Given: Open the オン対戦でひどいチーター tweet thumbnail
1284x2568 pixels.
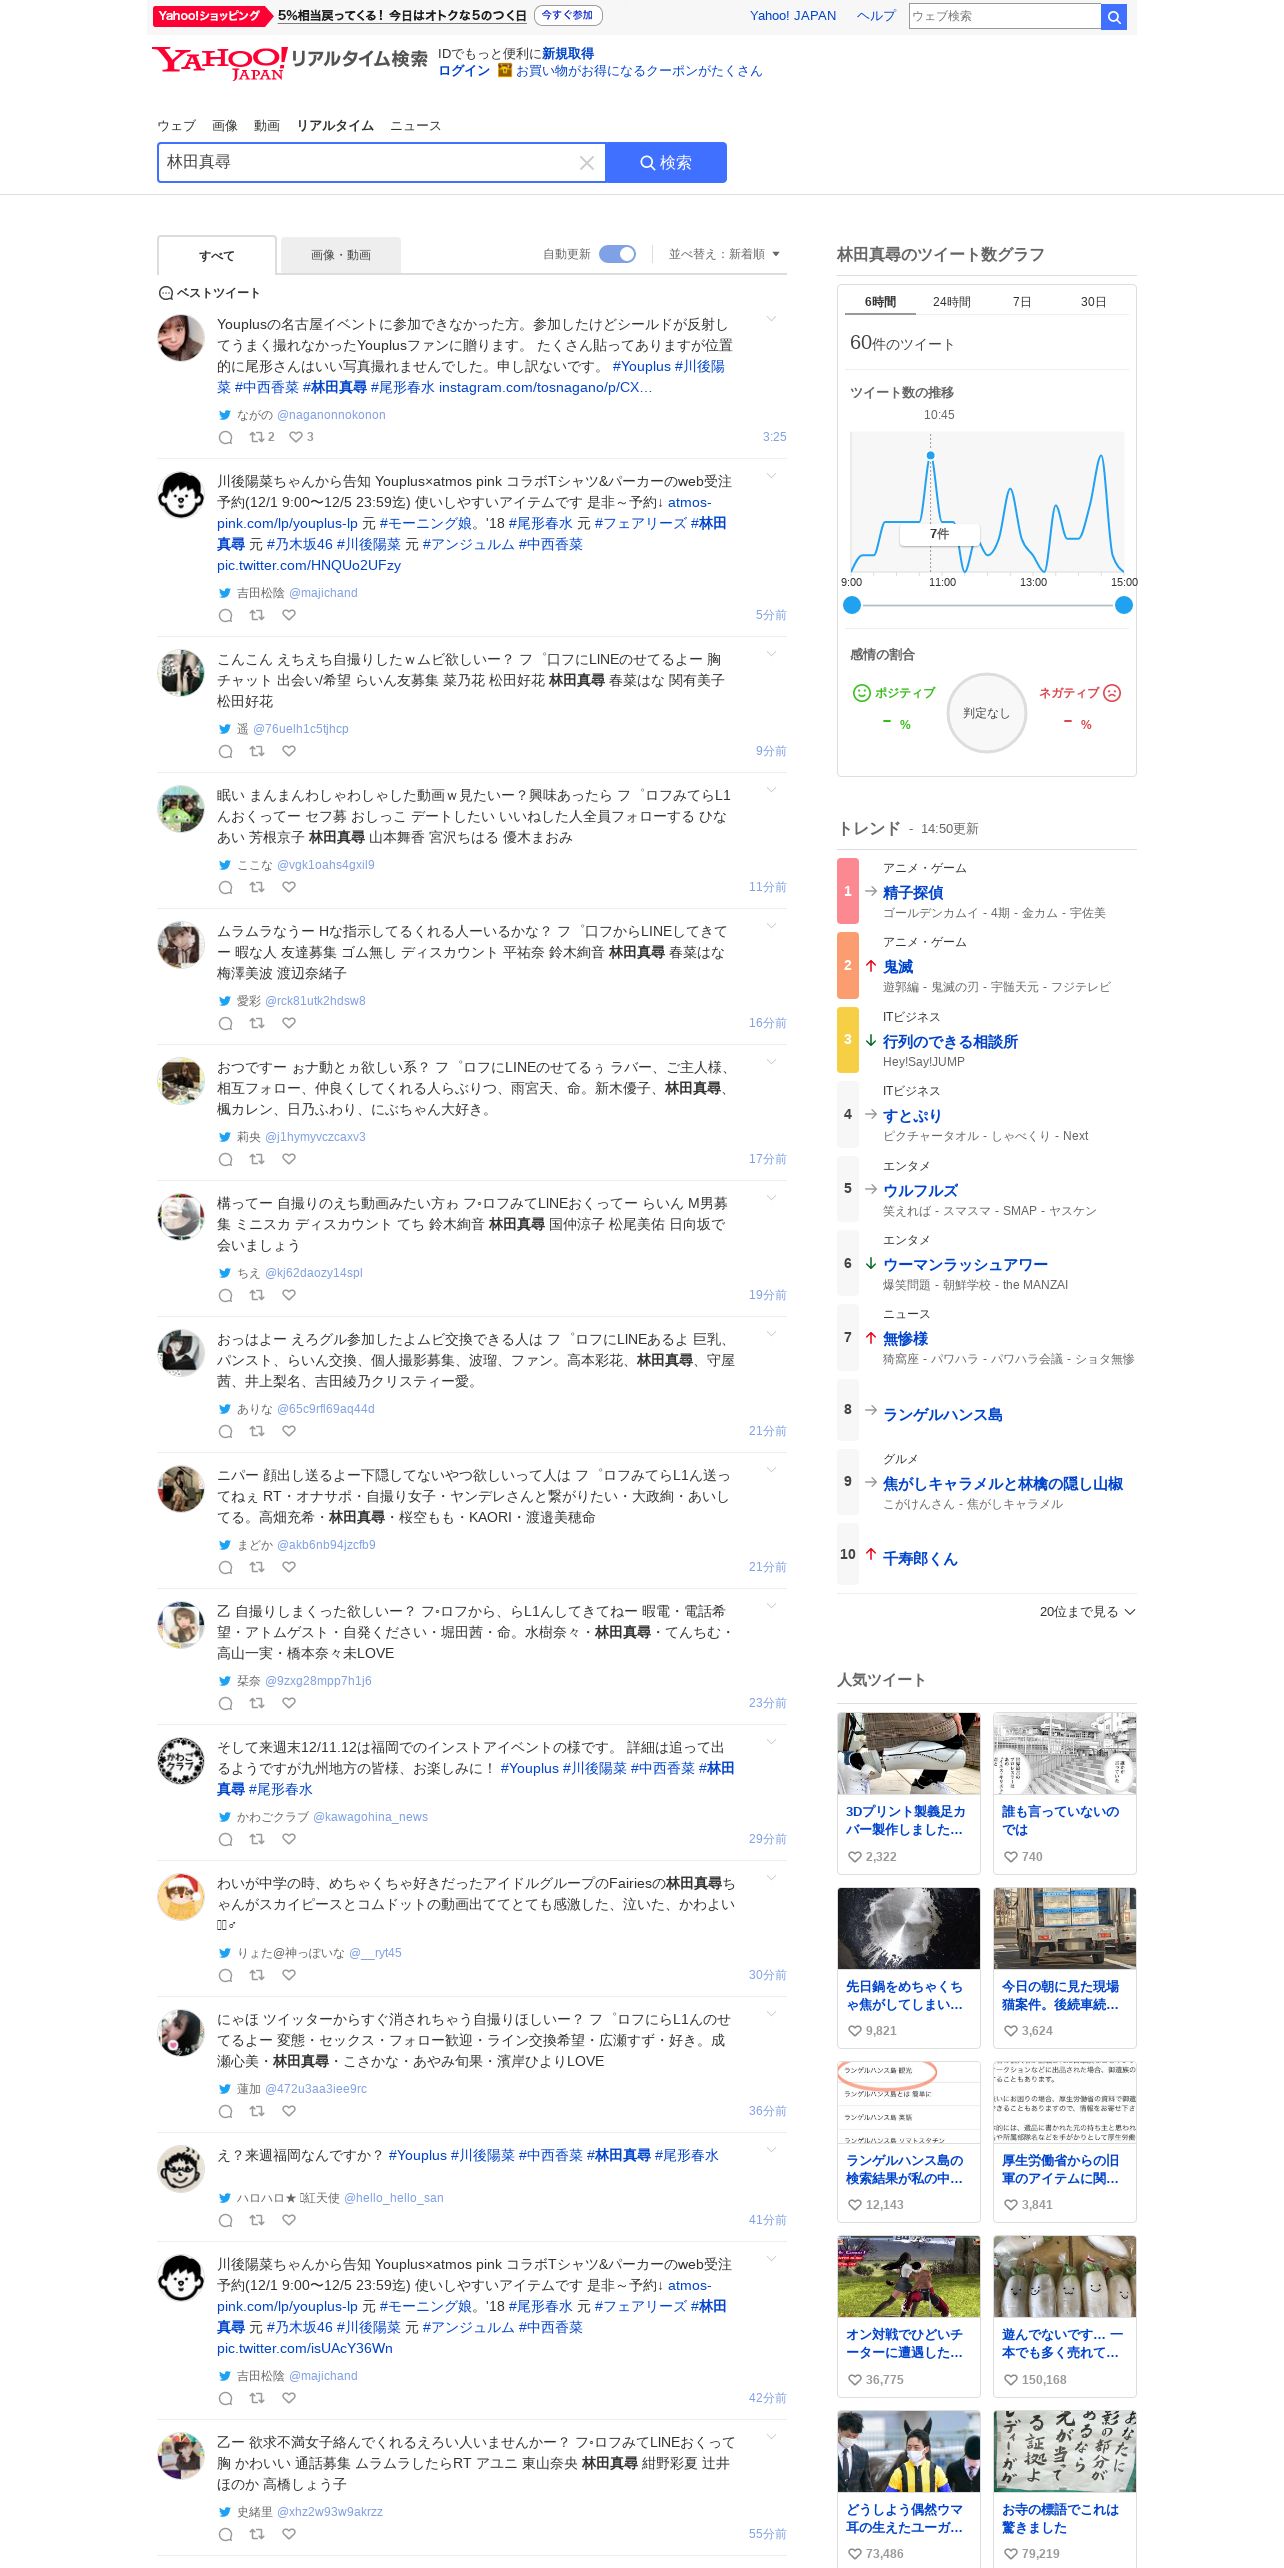Looking at the screenshot, I should [909, 2277].
